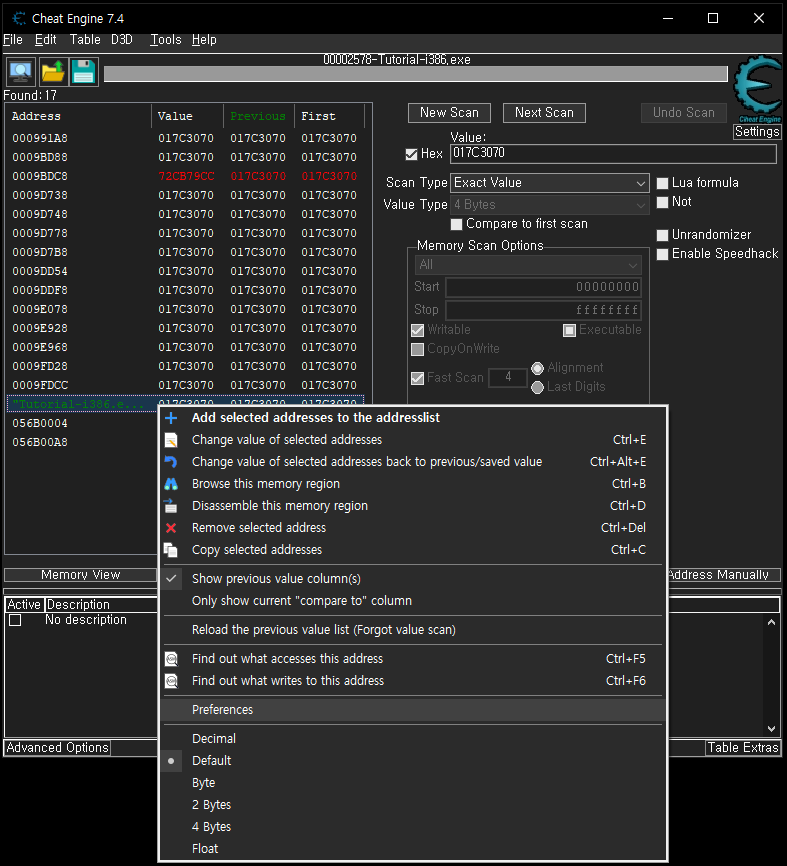Click the Memory View button
787x866 pixels.
81,575
